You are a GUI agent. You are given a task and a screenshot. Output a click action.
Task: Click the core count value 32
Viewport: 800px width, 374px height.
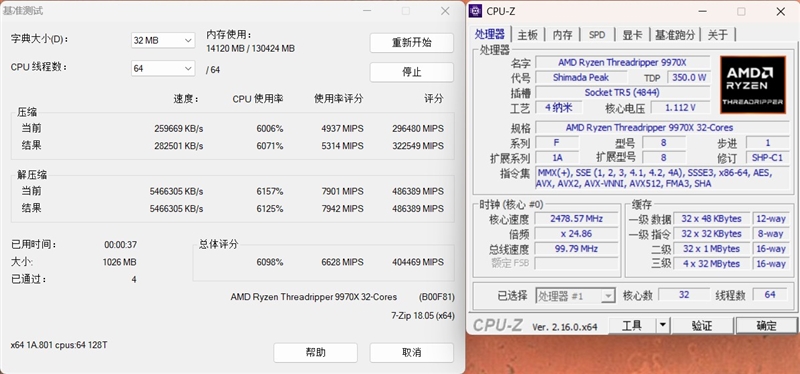point(684,295)
